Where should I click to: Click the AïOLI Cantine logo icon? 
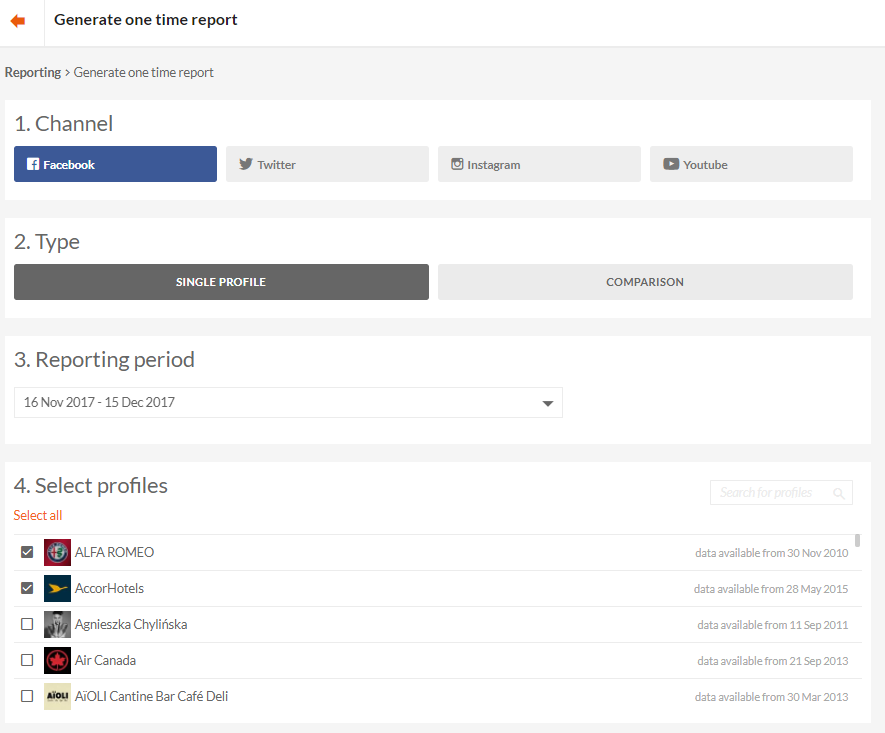click(58, 696)
